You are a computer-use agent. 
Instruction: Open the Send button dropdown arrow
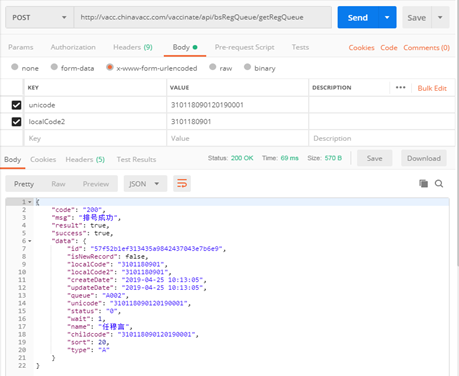tap(387, 17)
